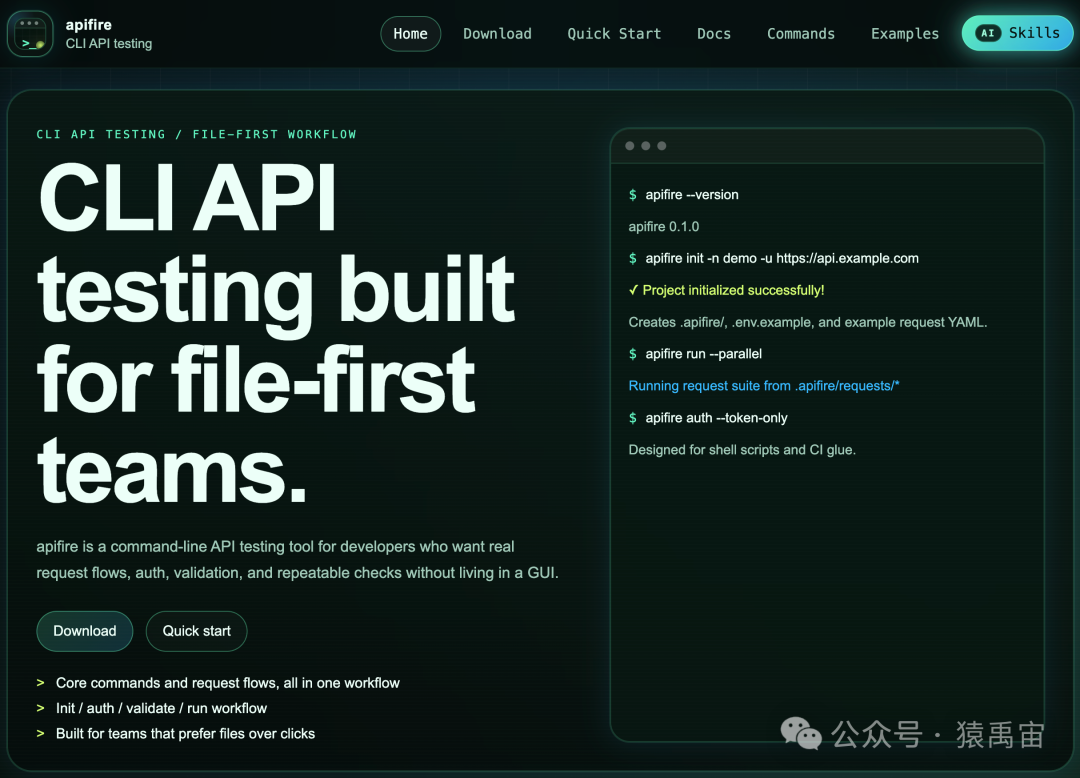
Task: Click the Quick start outline button
Action: coord(196,631)
